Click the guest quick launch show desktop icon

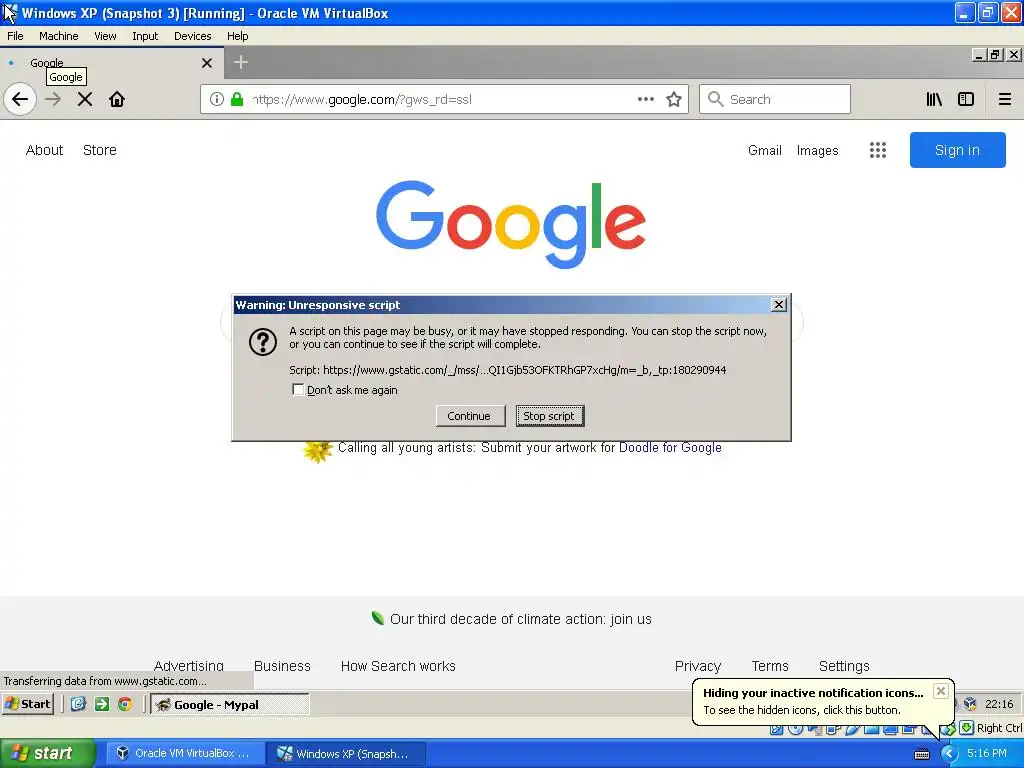(x=78, y=704)
